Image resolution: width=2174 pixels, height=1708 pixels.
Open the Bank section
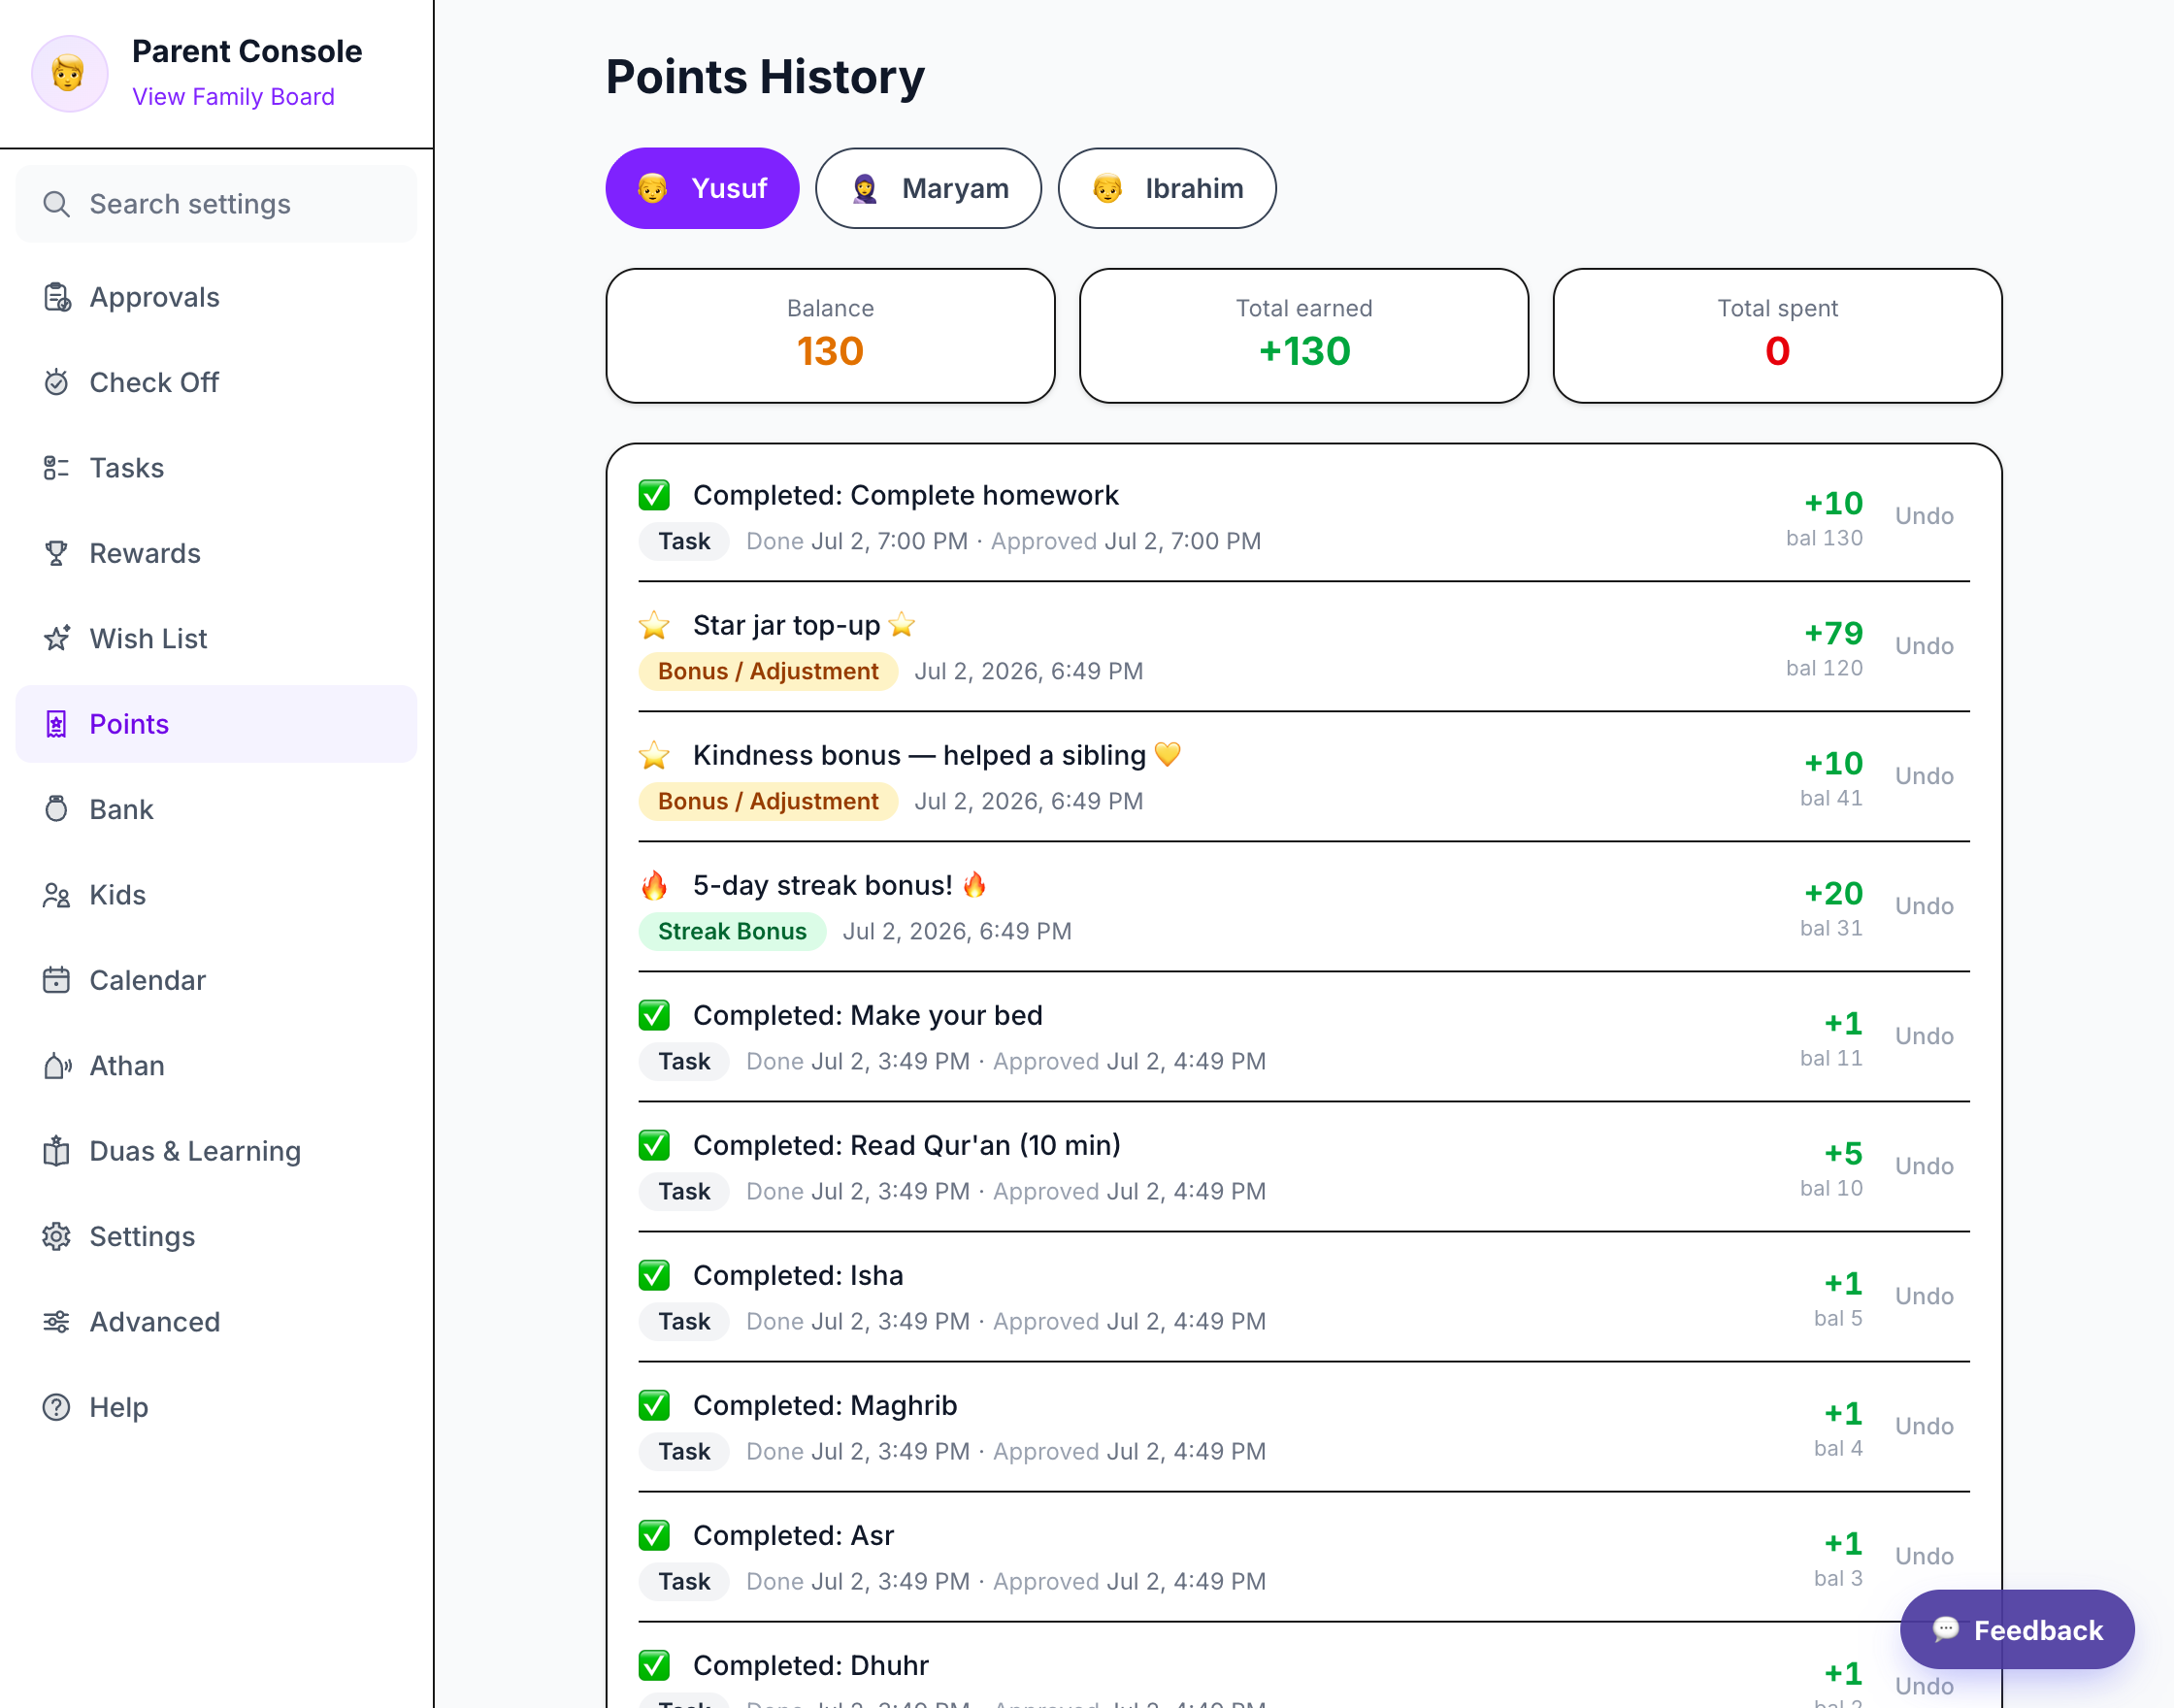coord(216,809)
